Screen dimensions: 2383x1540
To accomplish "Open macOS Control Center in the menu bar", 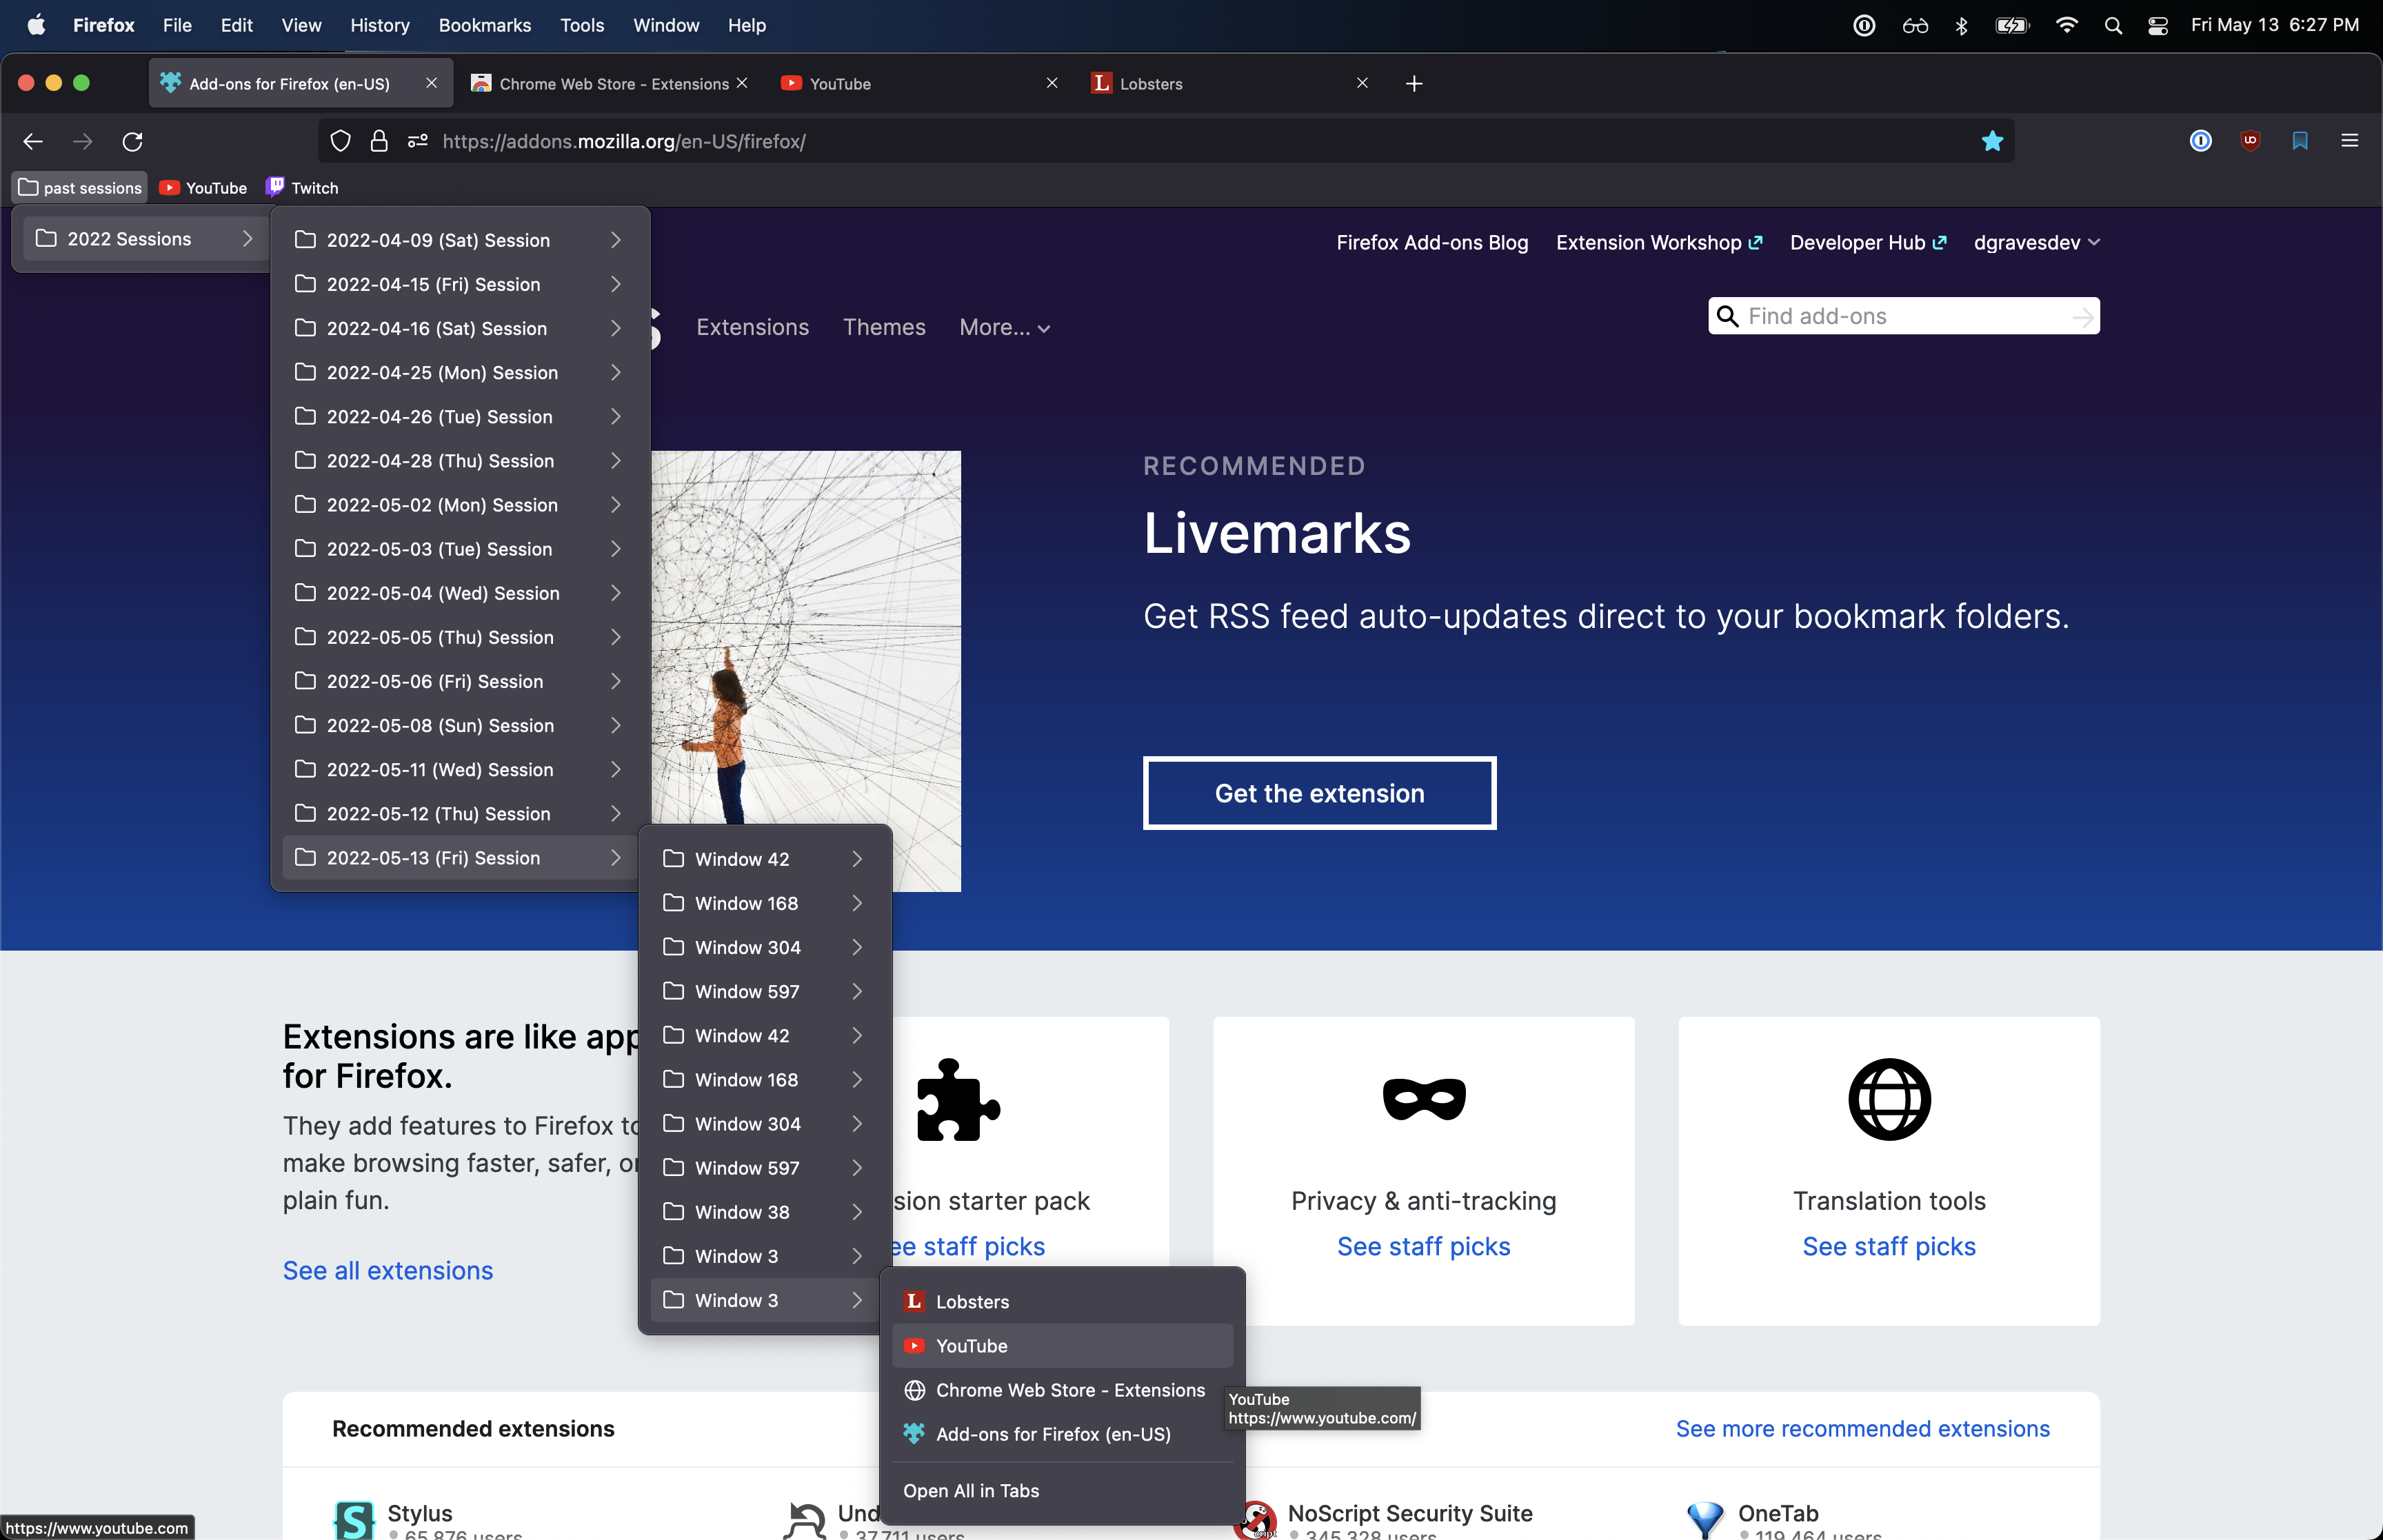I will coord(2157,26).
